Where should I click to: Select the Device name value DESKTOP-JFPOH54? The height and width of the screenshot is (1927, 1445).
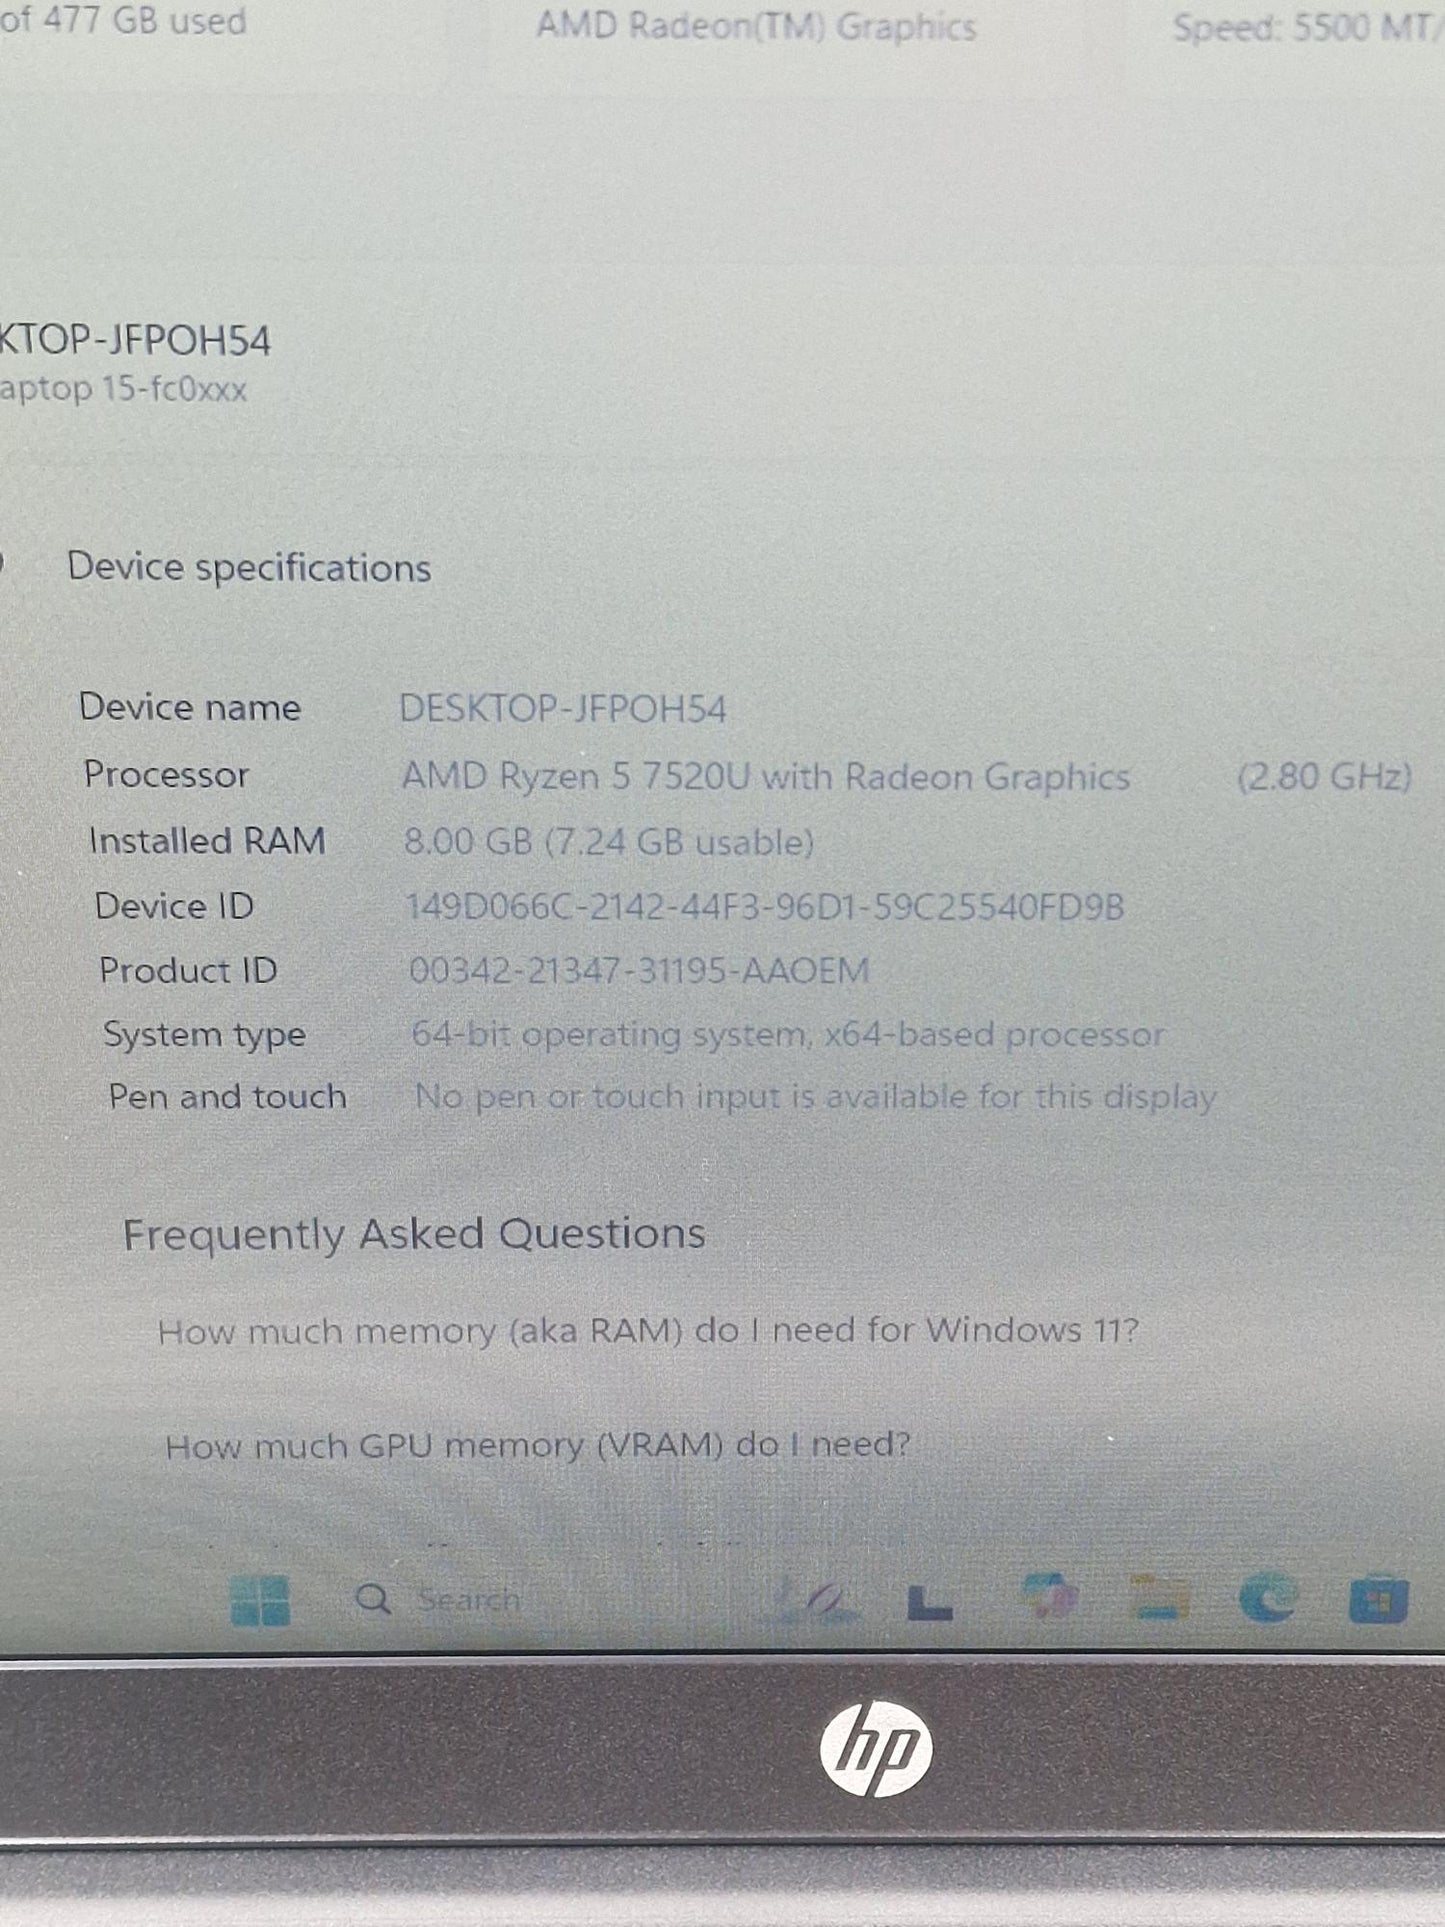coord(562,709)
